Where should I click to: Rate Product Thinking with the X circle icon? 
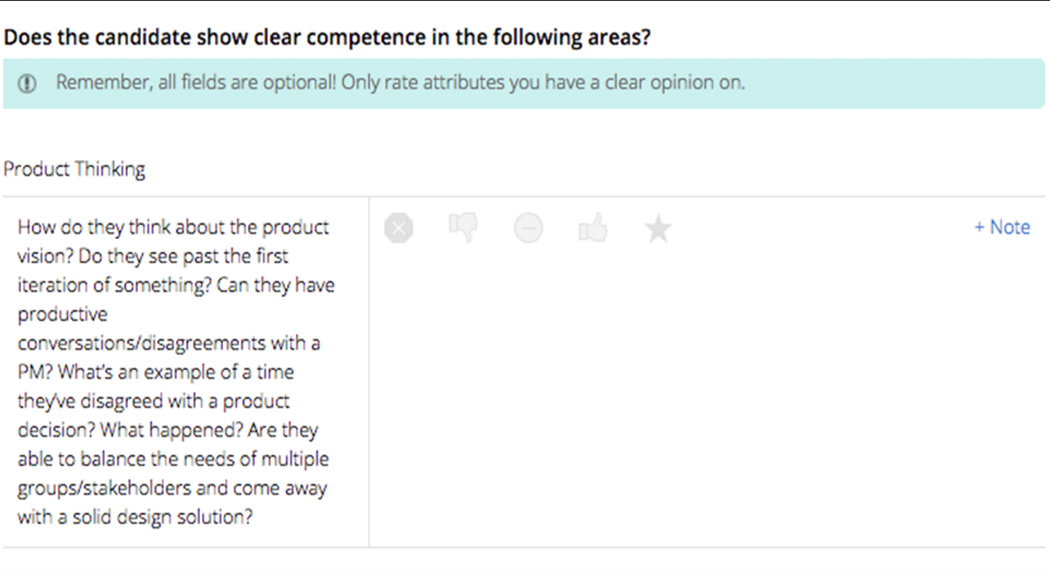pos(398,229)
